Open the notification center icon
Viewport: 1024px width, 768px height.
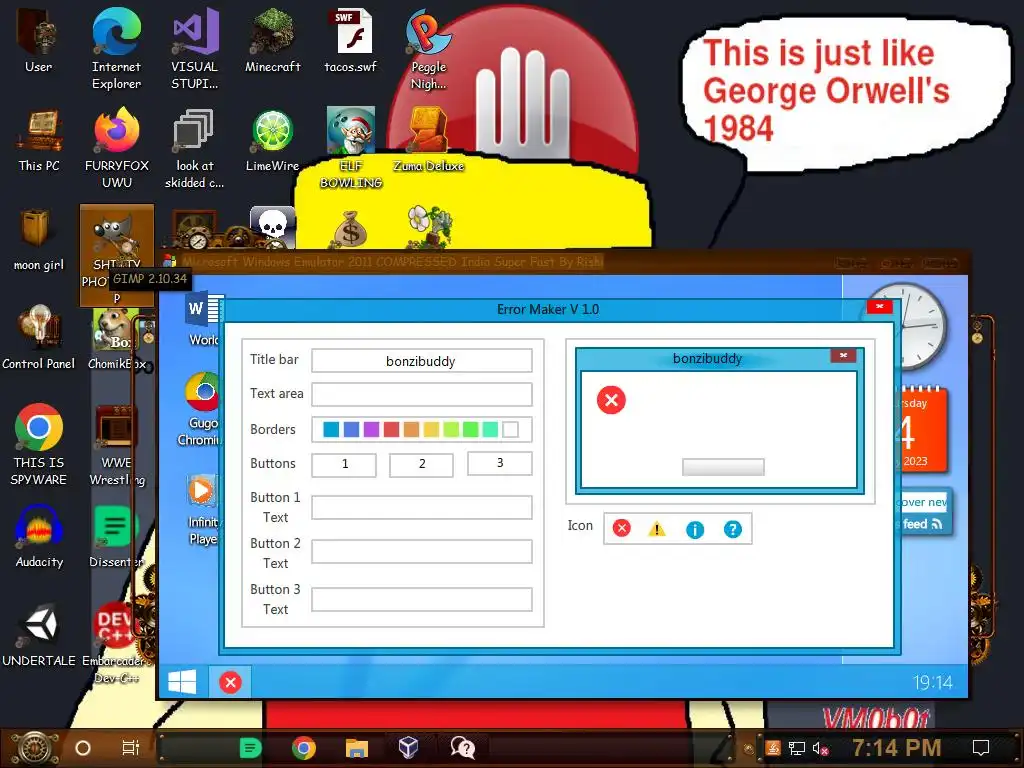[981, 748]
